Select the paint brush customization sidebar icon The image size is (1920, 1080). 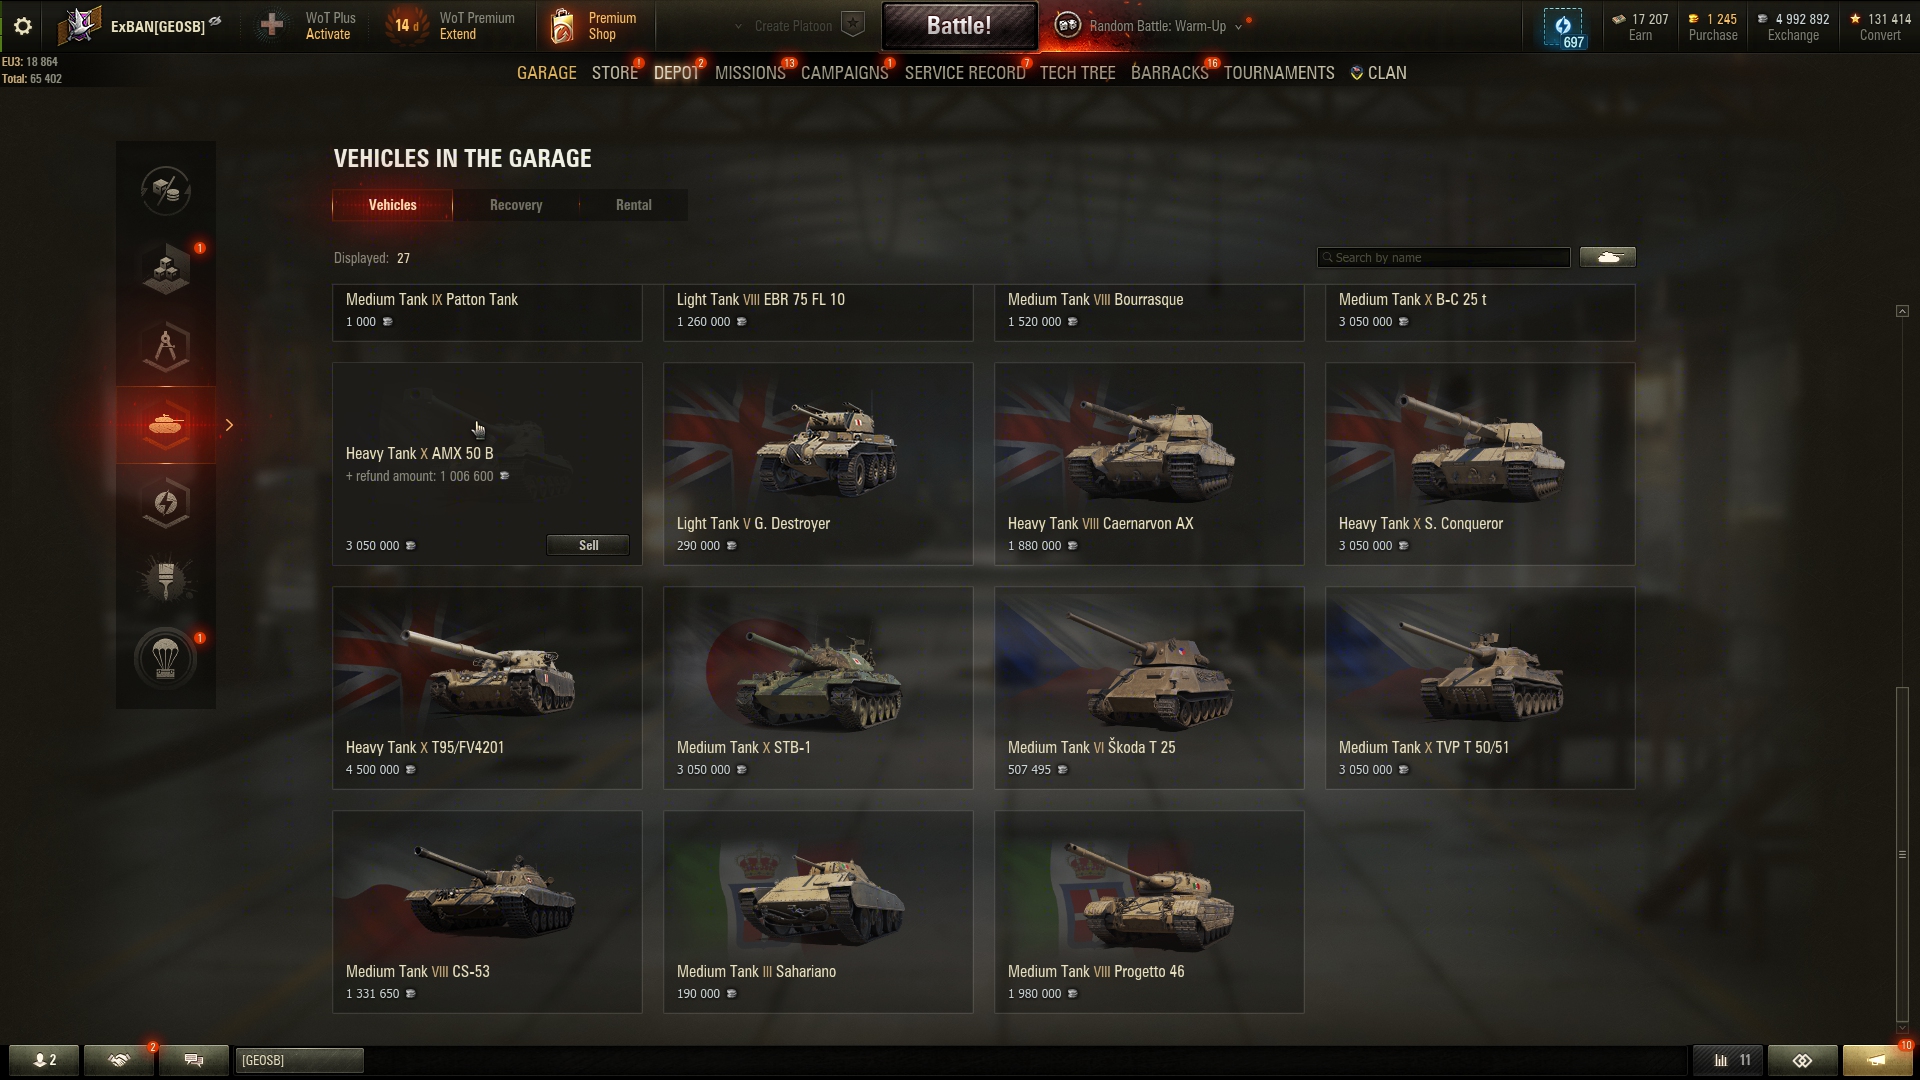[166, 580]
